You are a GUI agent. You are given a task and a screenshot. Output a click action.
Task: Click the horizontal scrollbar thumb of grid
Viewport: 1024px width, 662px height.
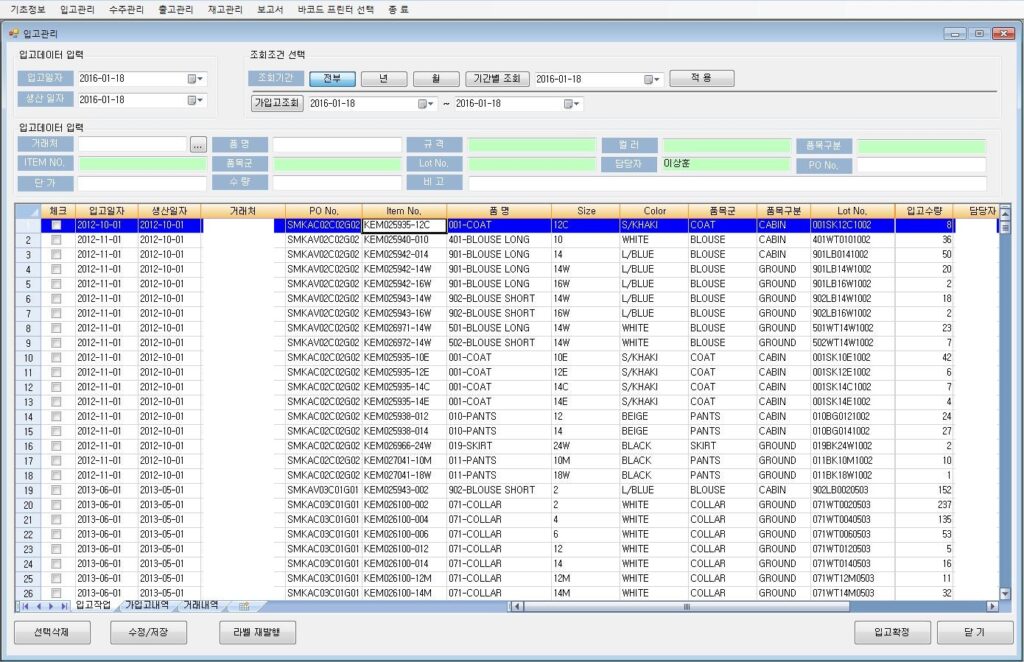click(687, 606)
